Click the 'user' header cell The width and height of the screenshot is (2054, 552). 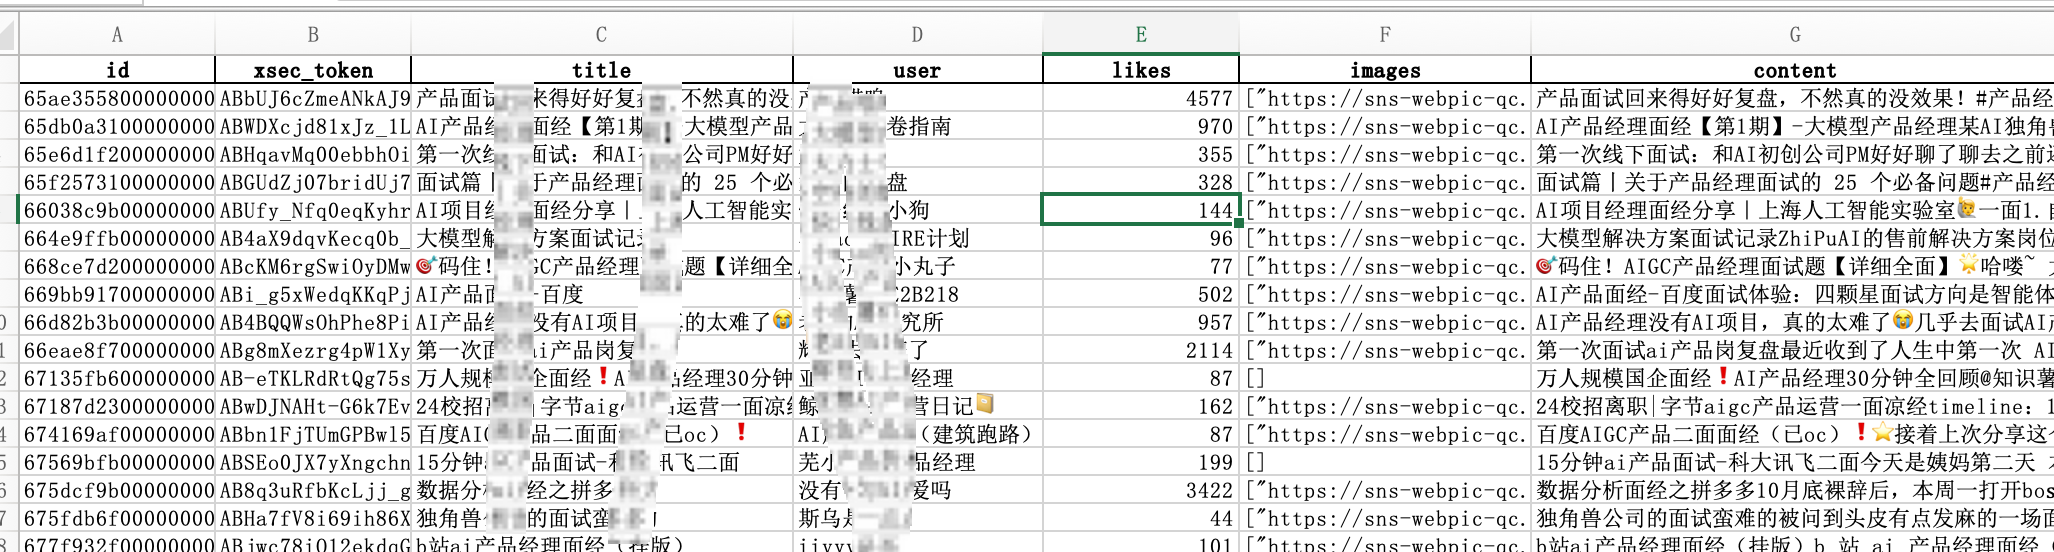[917, 70]
